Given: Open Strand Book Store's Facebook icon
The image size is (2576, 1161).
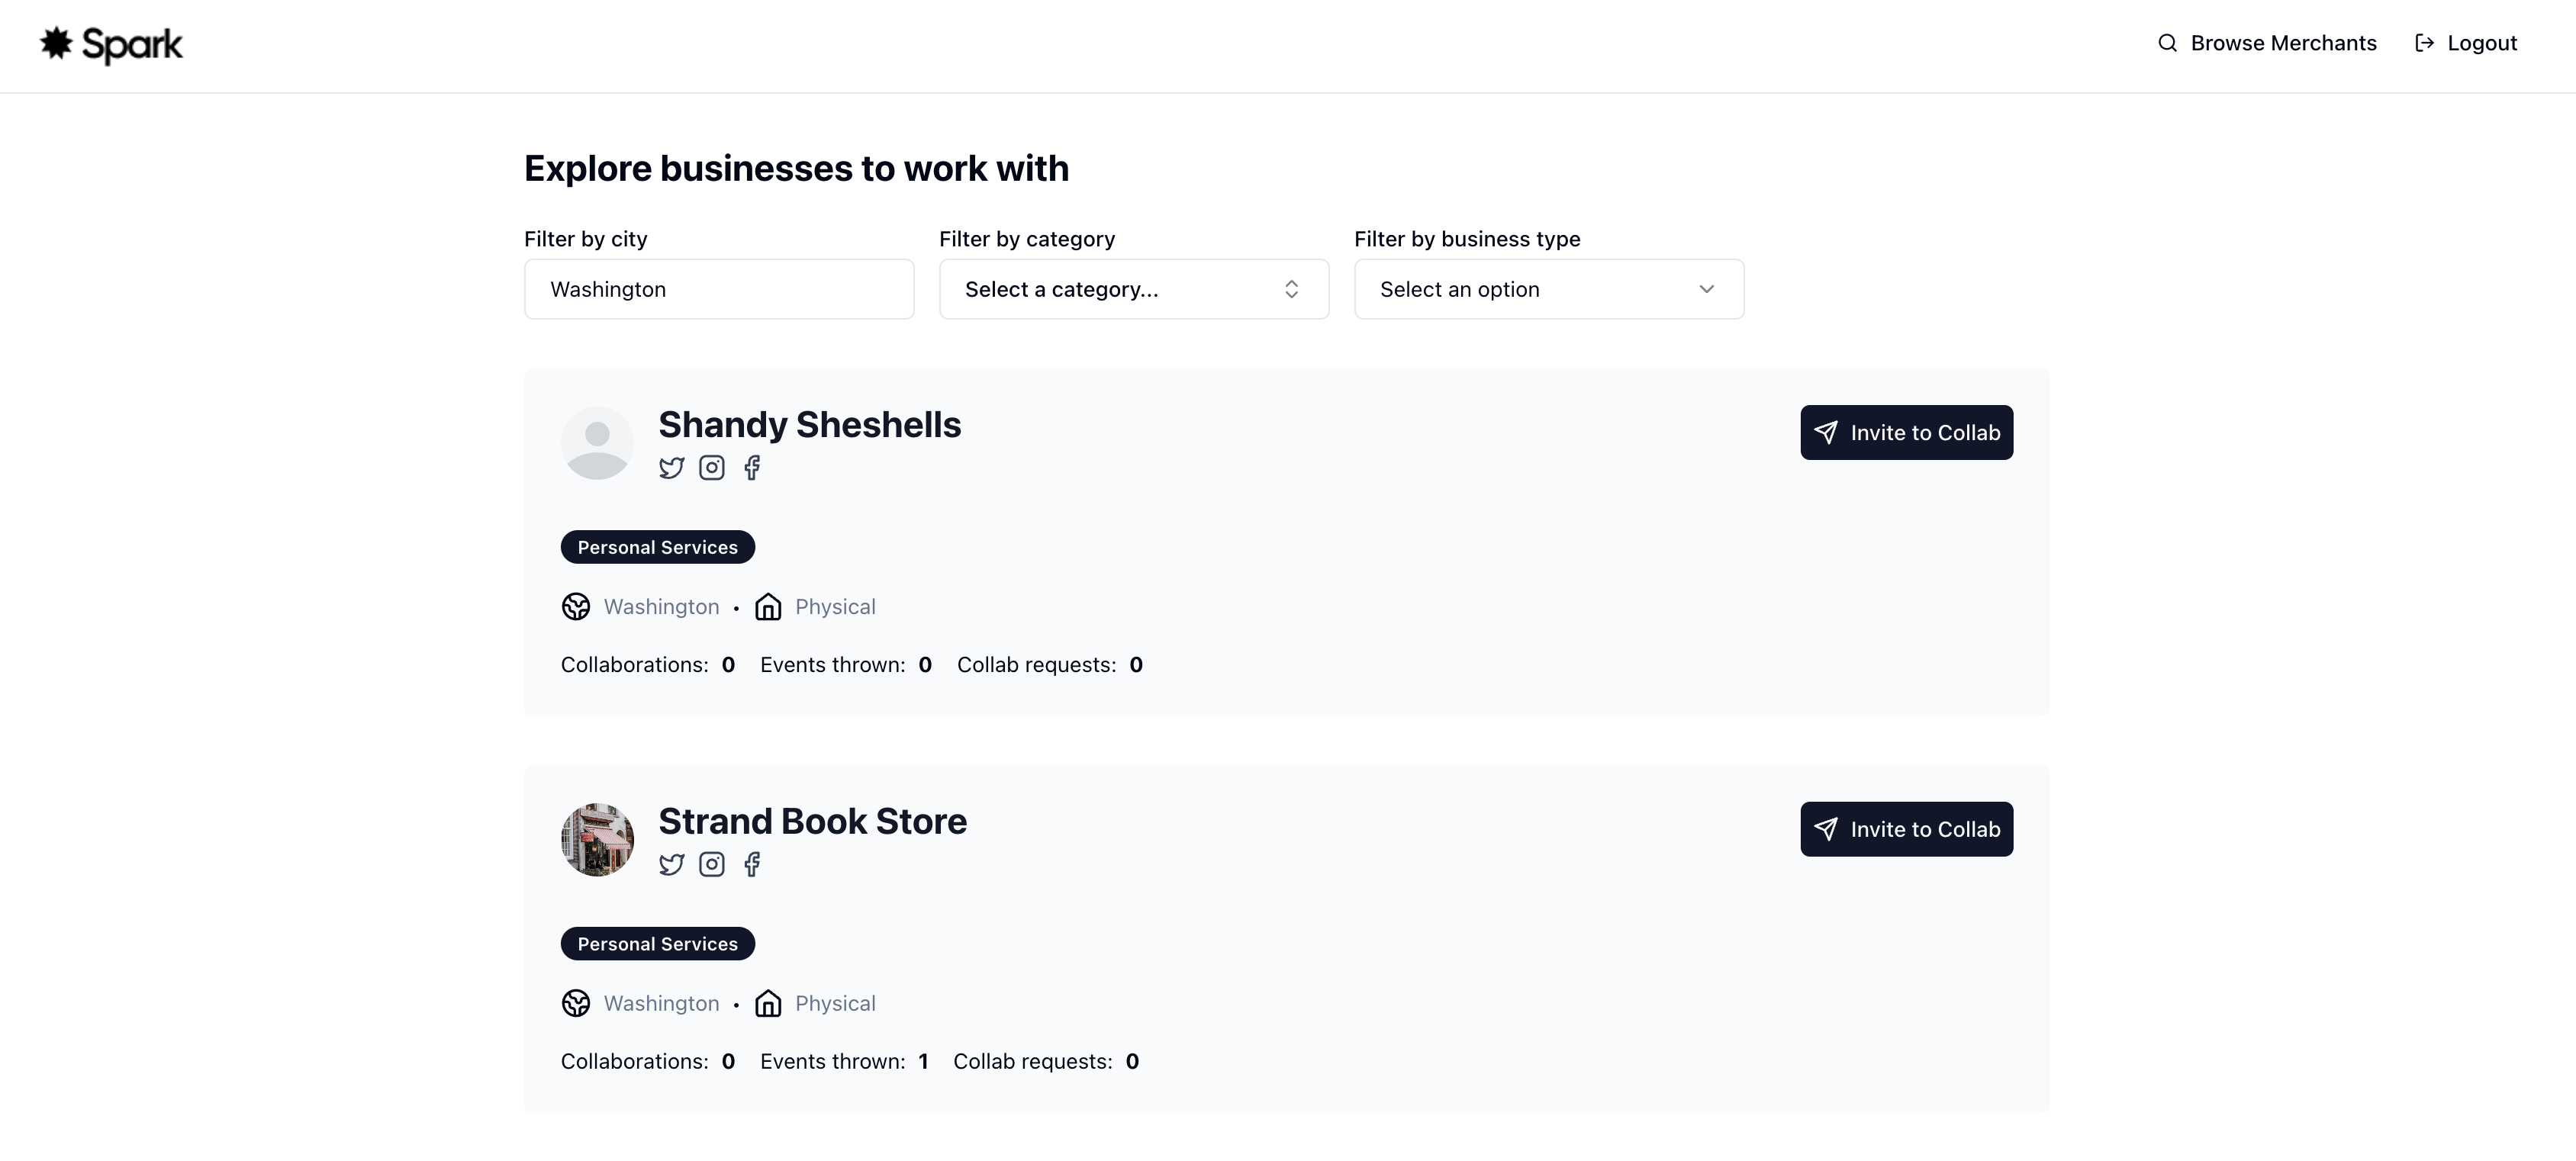Looking at the screenshot, I should click(752, 865).
